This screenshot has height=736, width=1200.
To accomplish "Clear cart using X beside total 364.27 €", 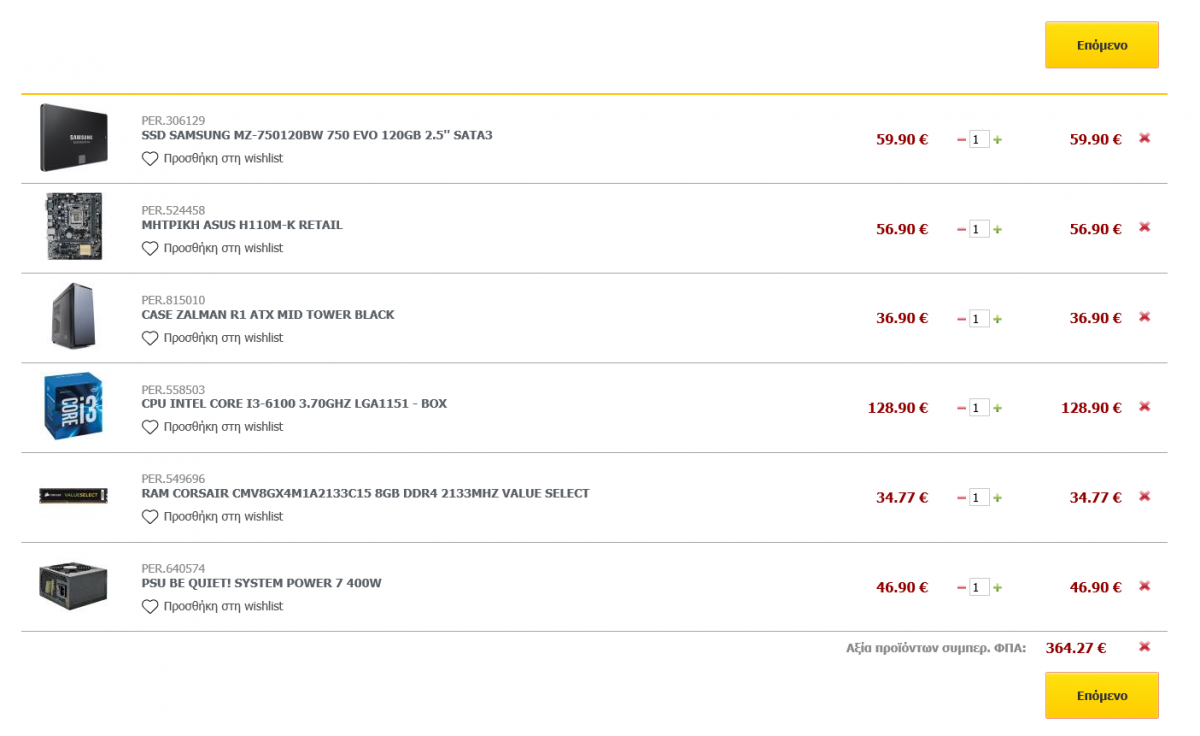I will [x=1145, y=647].
